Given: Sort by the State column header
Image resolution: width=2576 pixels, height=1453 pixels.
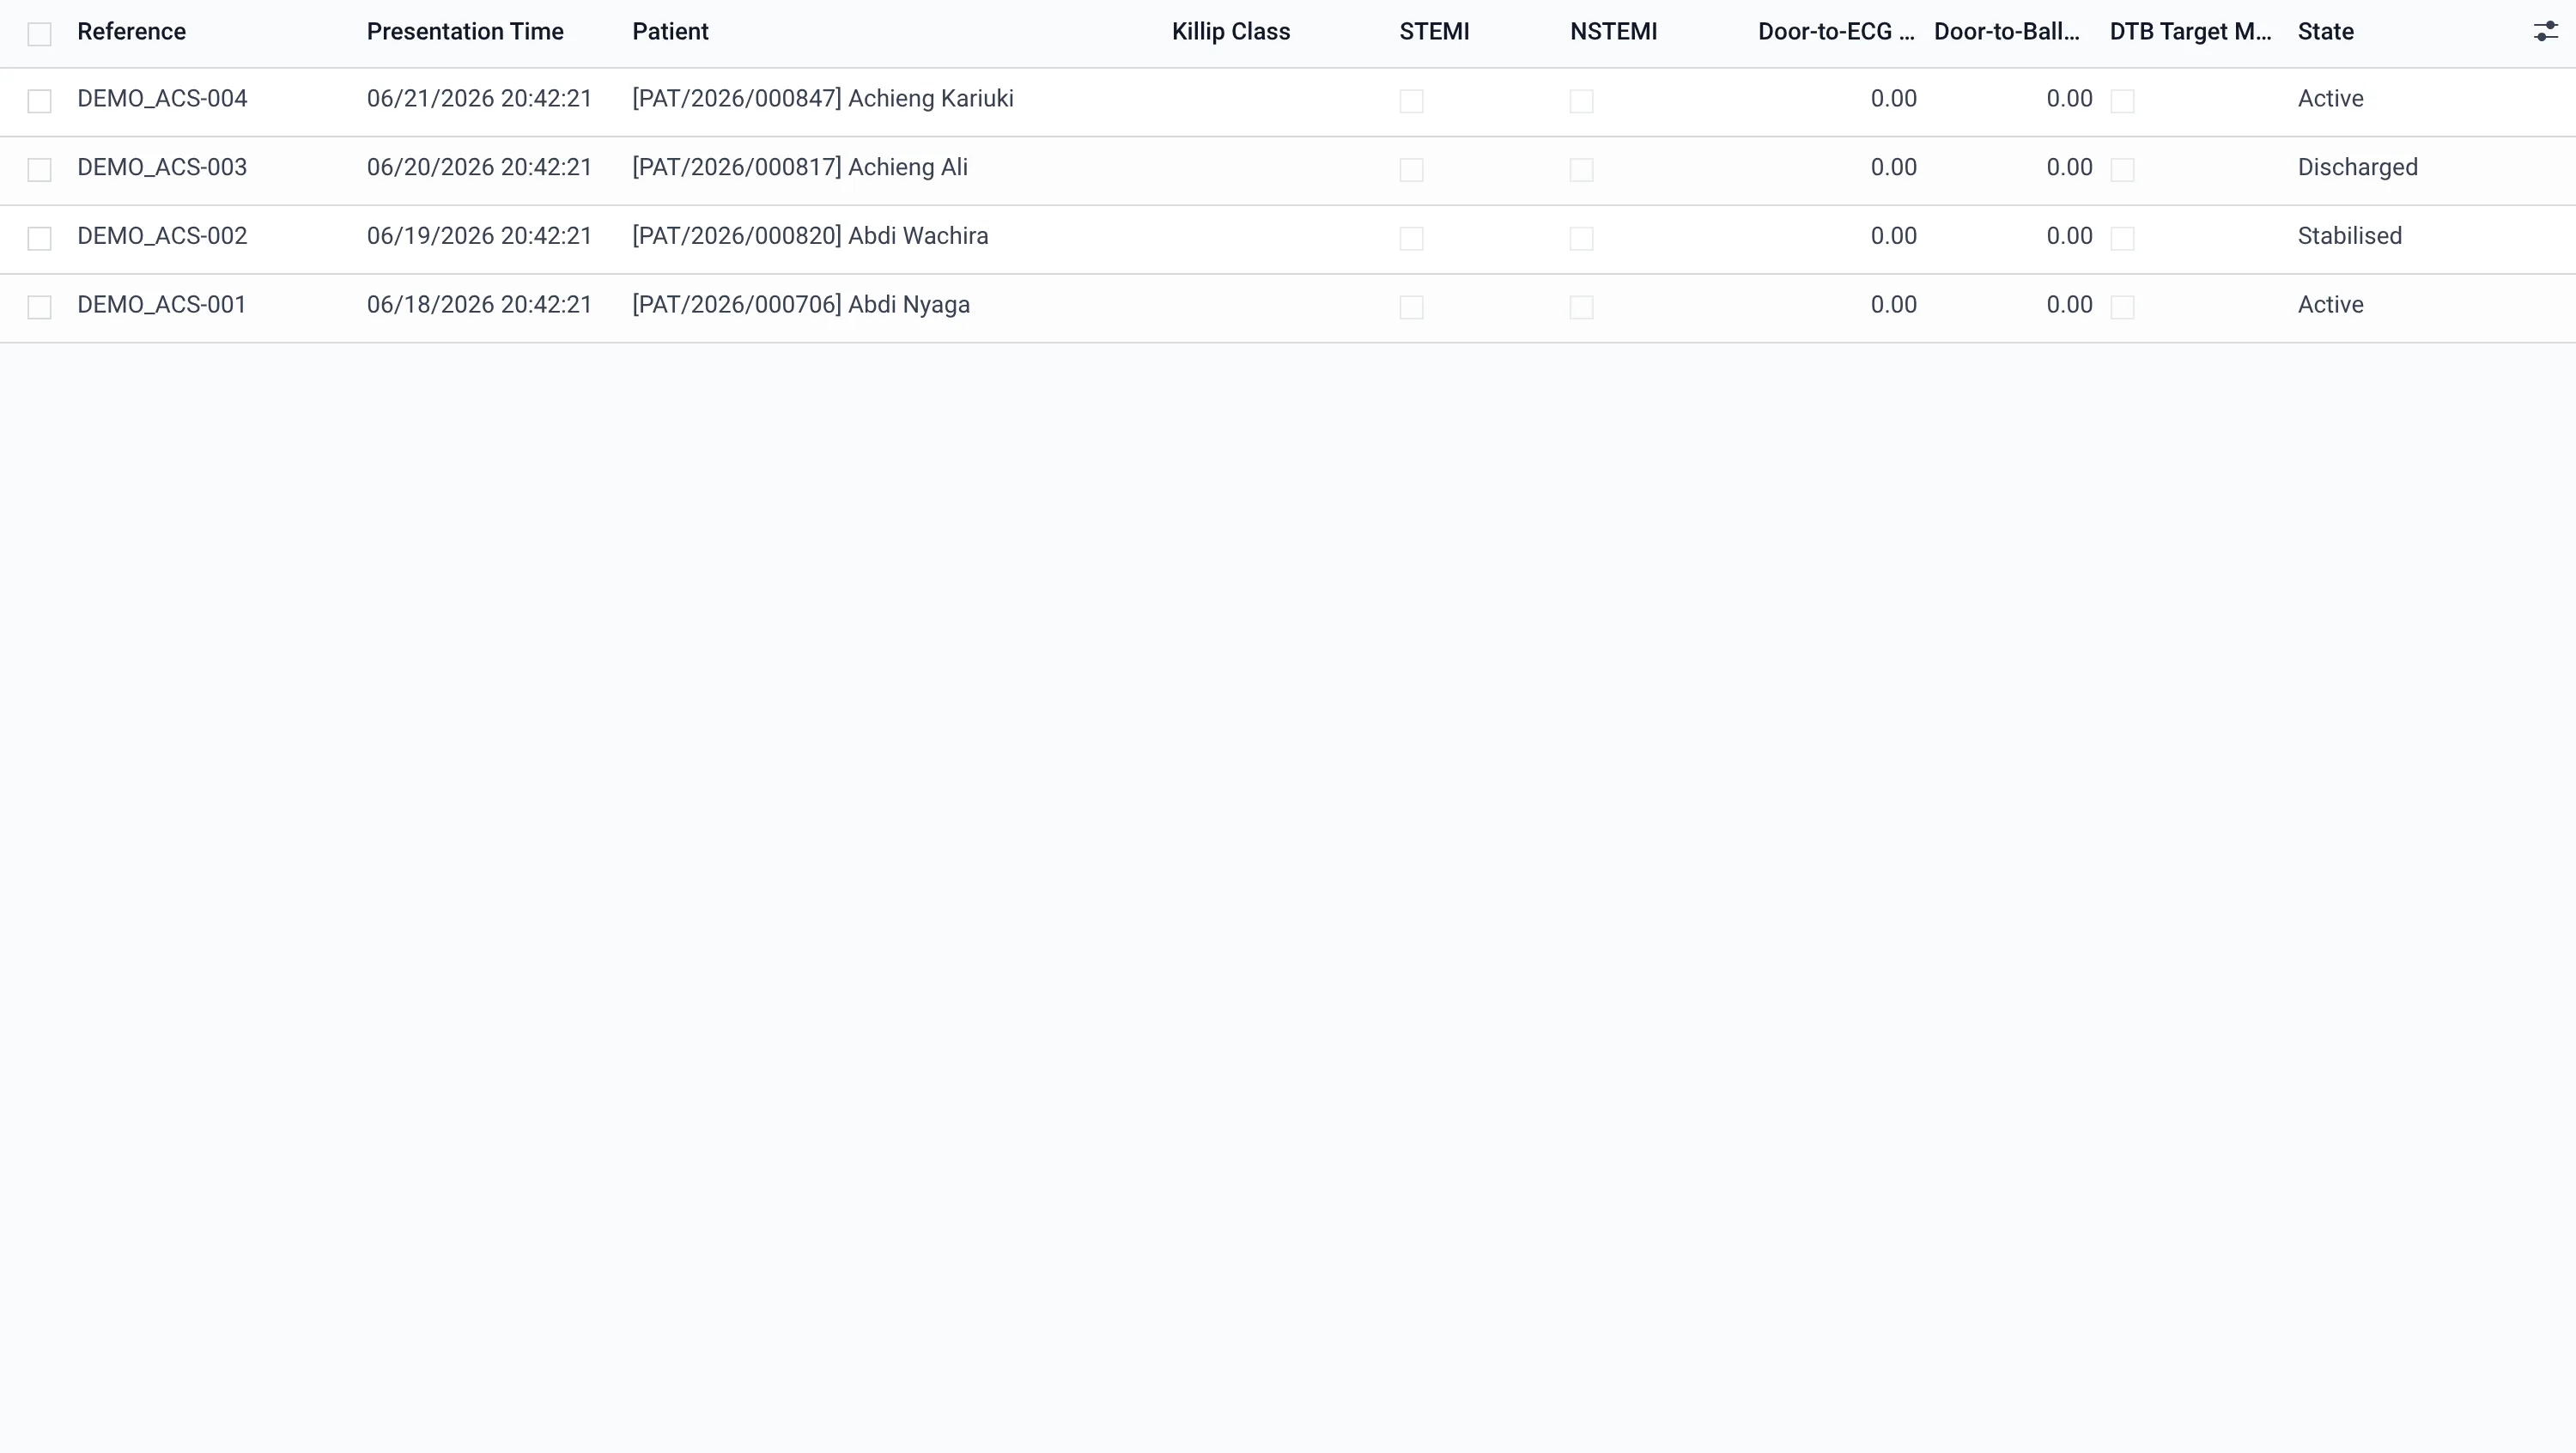Looking at the screenshot, I should point(2325,32).
